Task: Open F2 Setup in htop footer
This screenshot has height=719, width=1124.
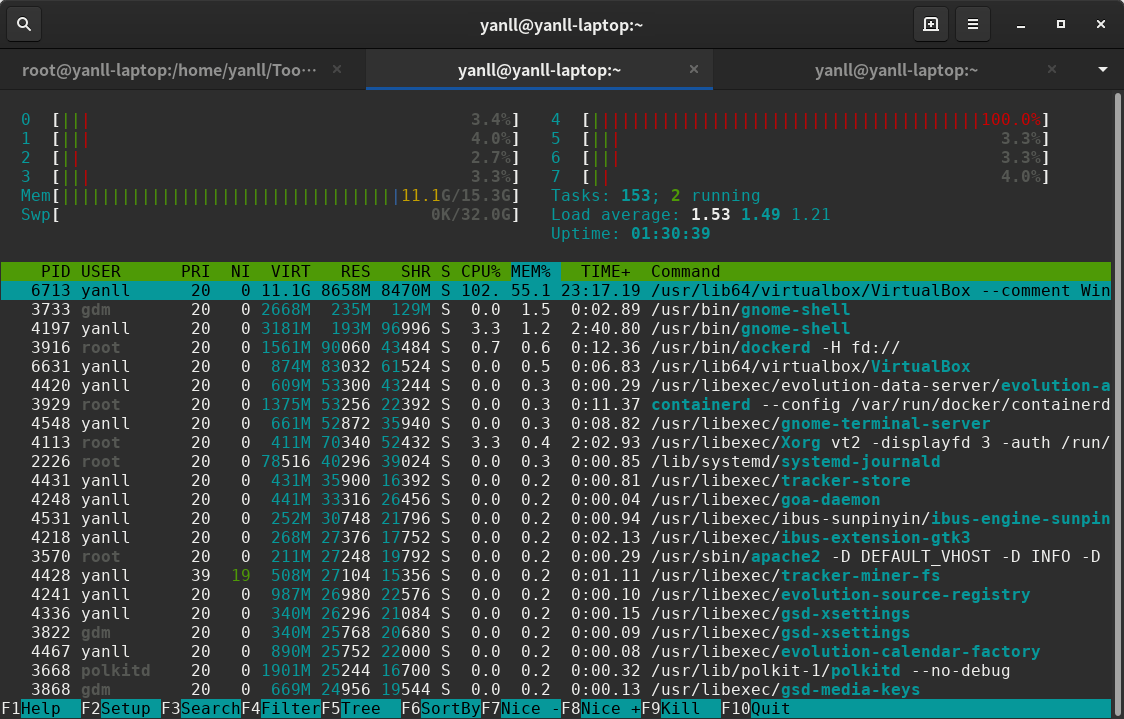Action: pos(120,709)
